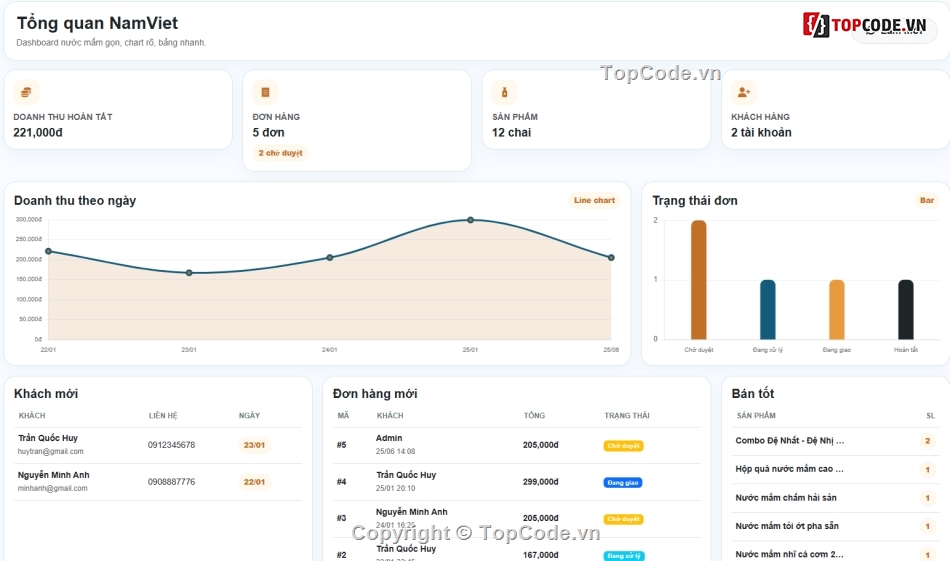950x561 pixels.
Task: Select the 23/01 data point on revenue chart
Action: [x=189, y=273]
